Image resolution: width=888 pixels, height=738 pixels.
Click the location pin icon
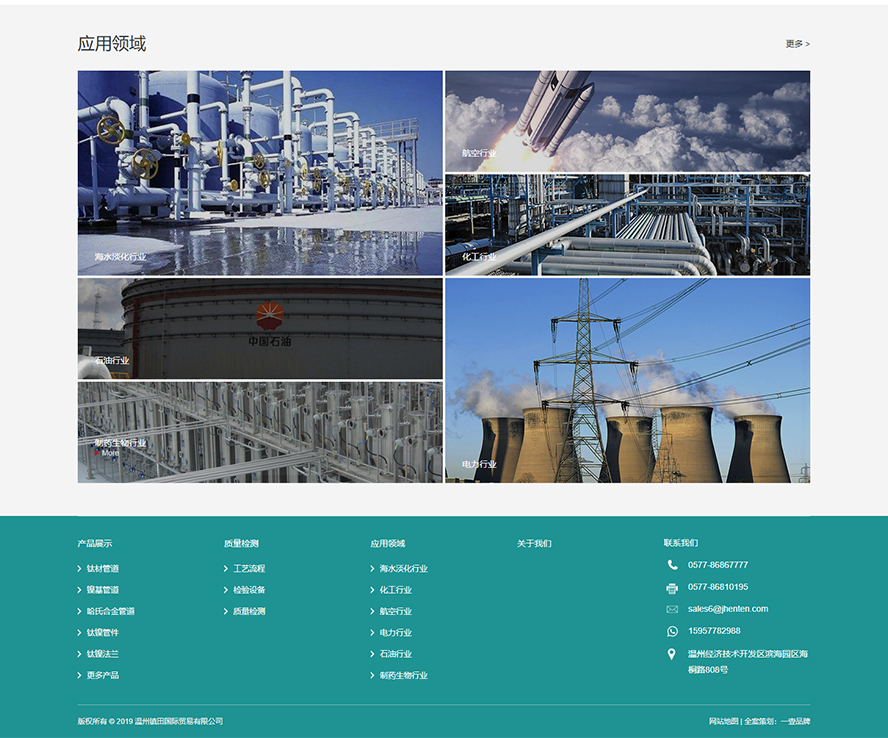(x=672, y=654)
